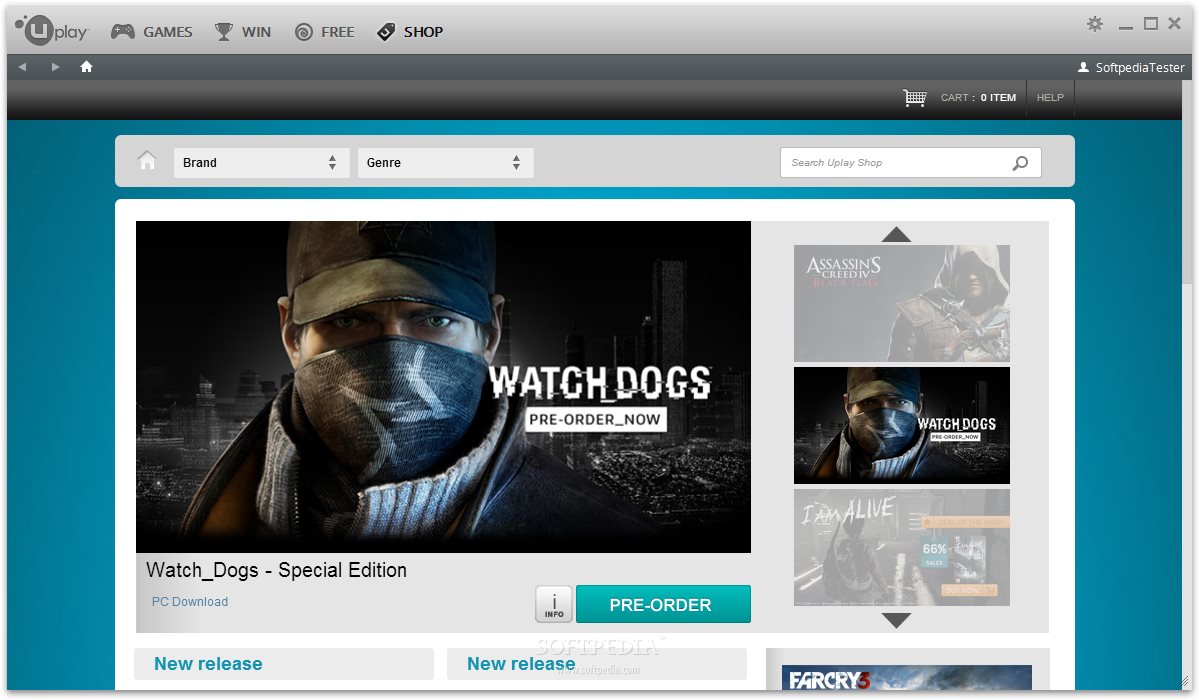This screenshot has height=700, width=1199.
Task: Click the first New release heading
Action: point(208,664)
